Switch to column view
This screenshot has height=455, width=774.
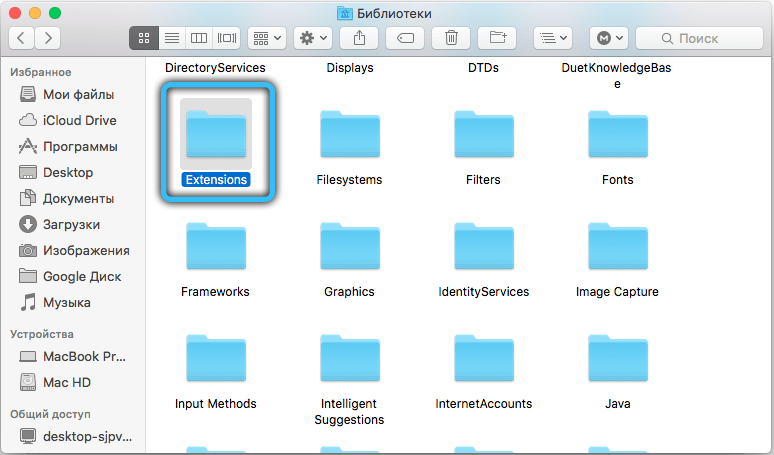pyautogui.click(x=199, y=38)
